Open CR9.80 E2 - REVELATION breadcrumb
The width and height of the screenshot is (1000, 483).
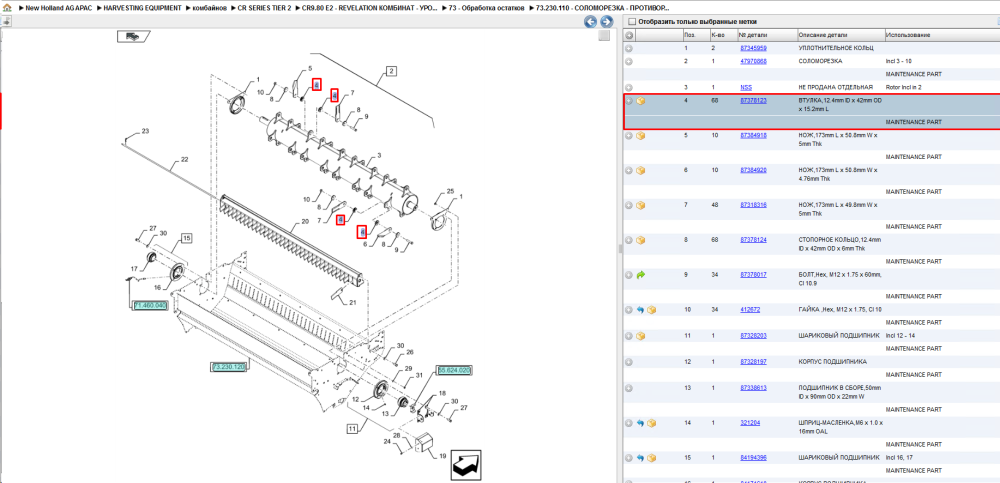(370, 8)
